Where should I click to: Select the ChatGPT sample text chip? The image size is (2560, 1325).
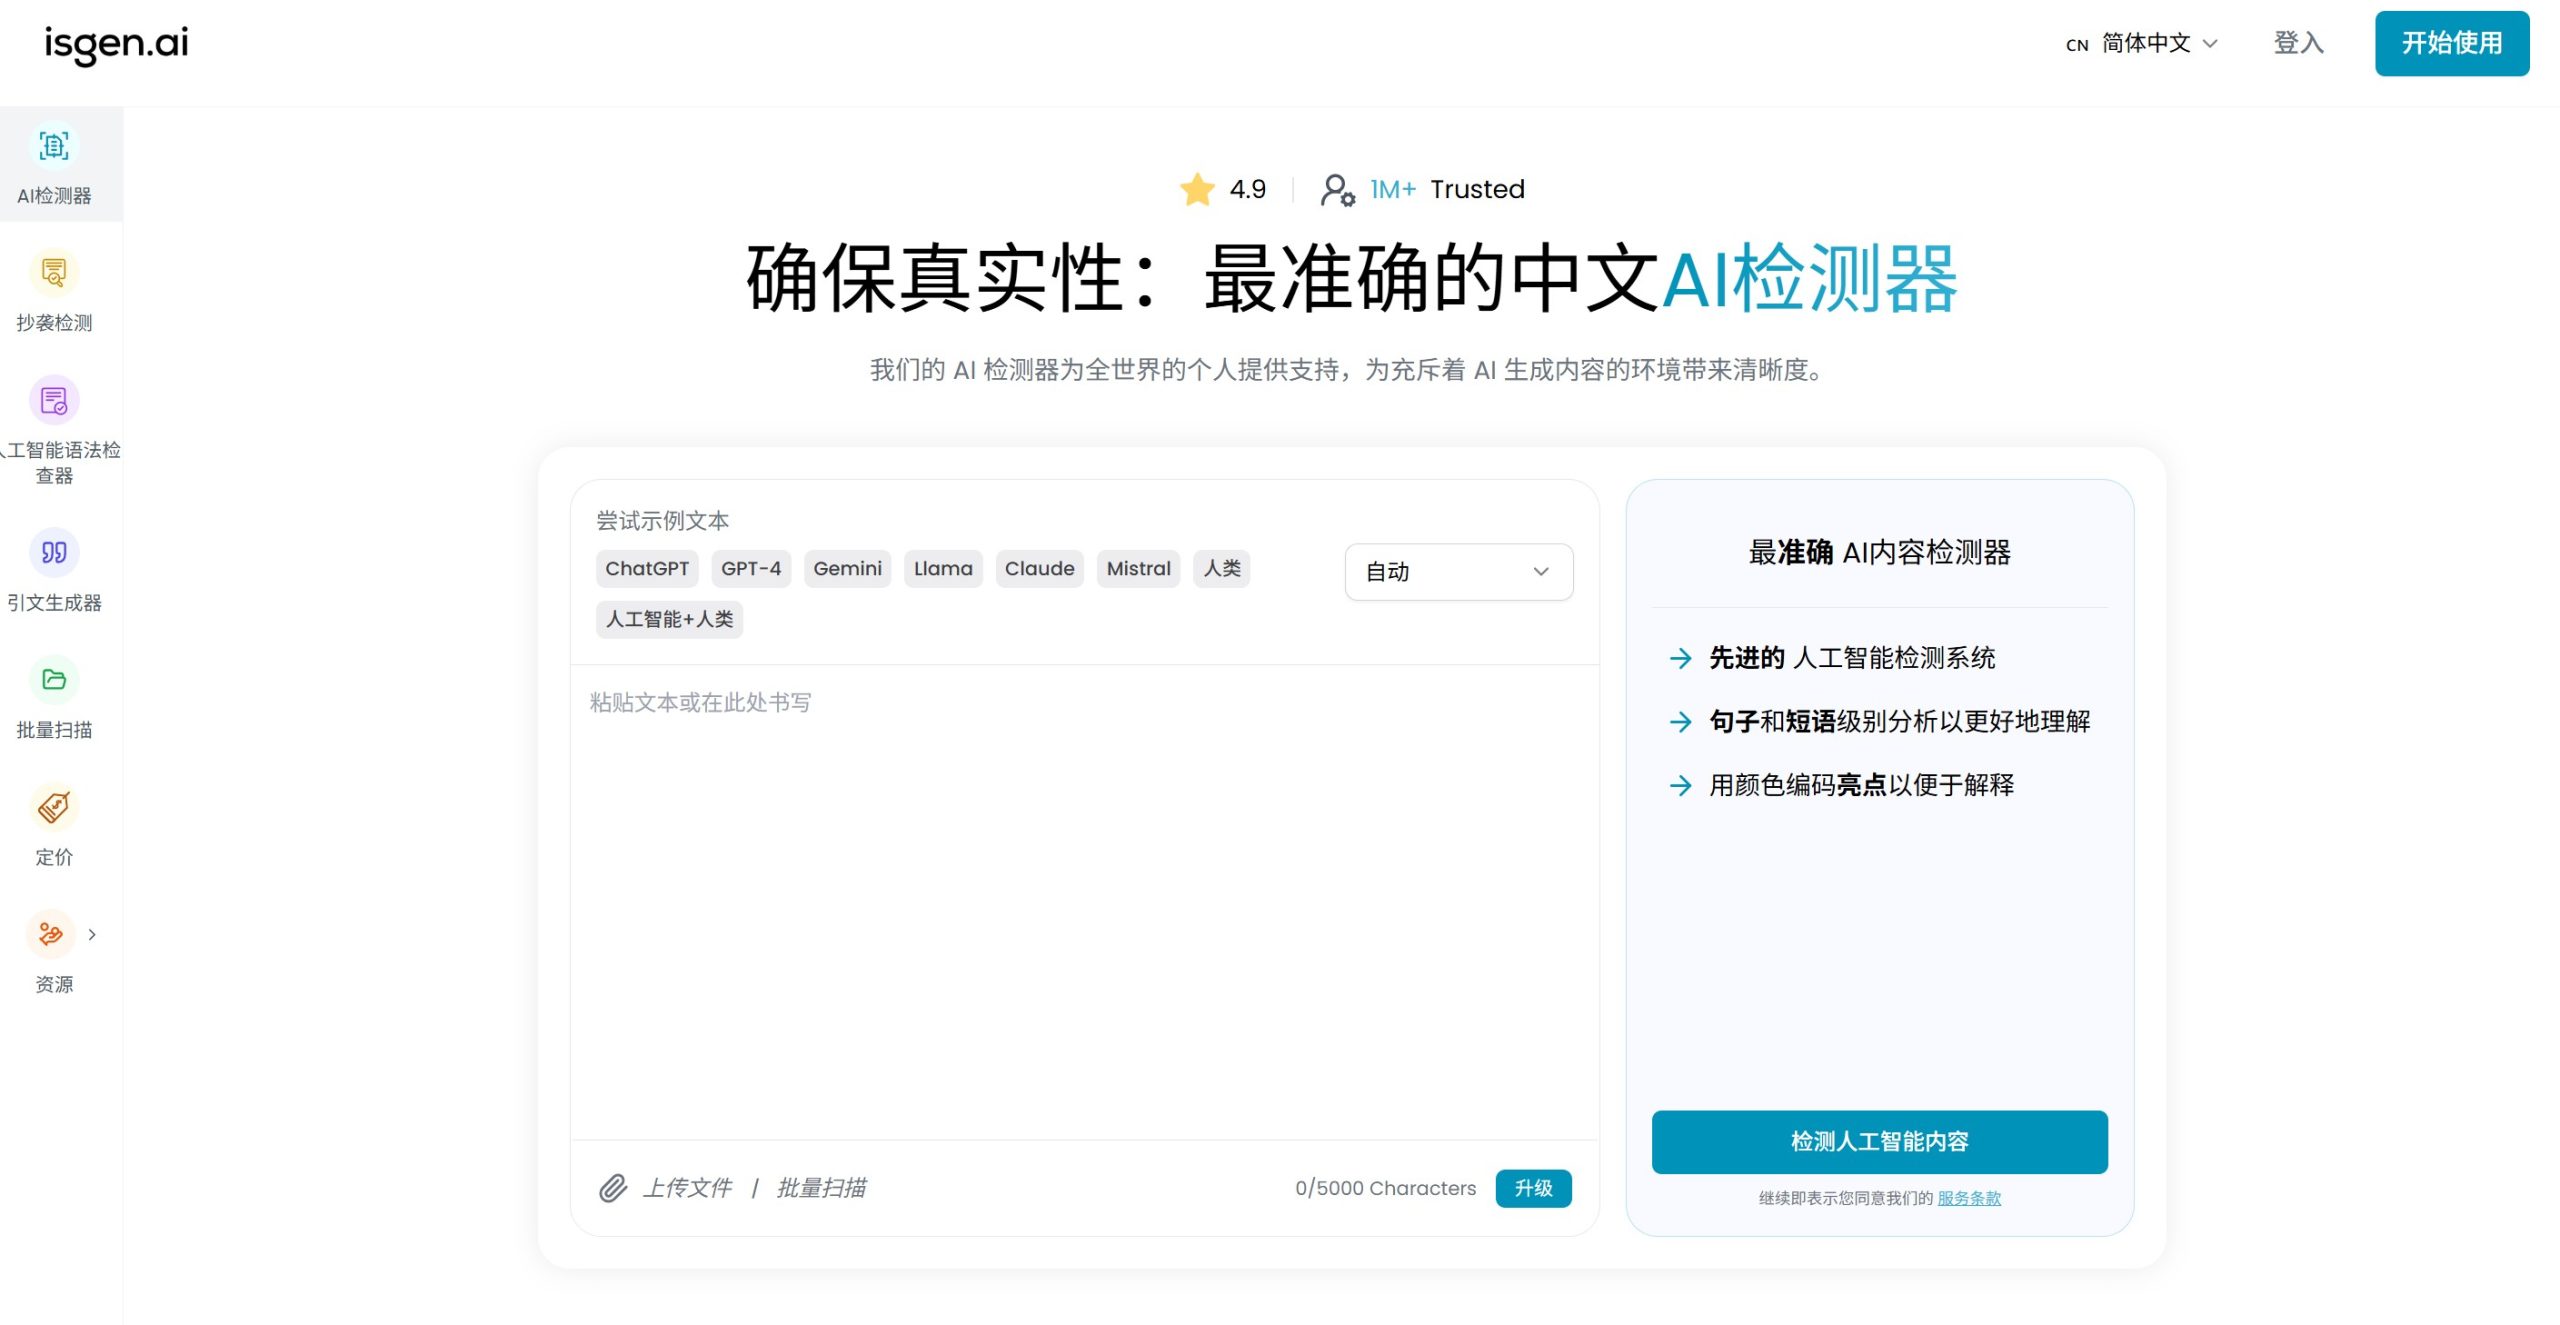coord(647,569)
